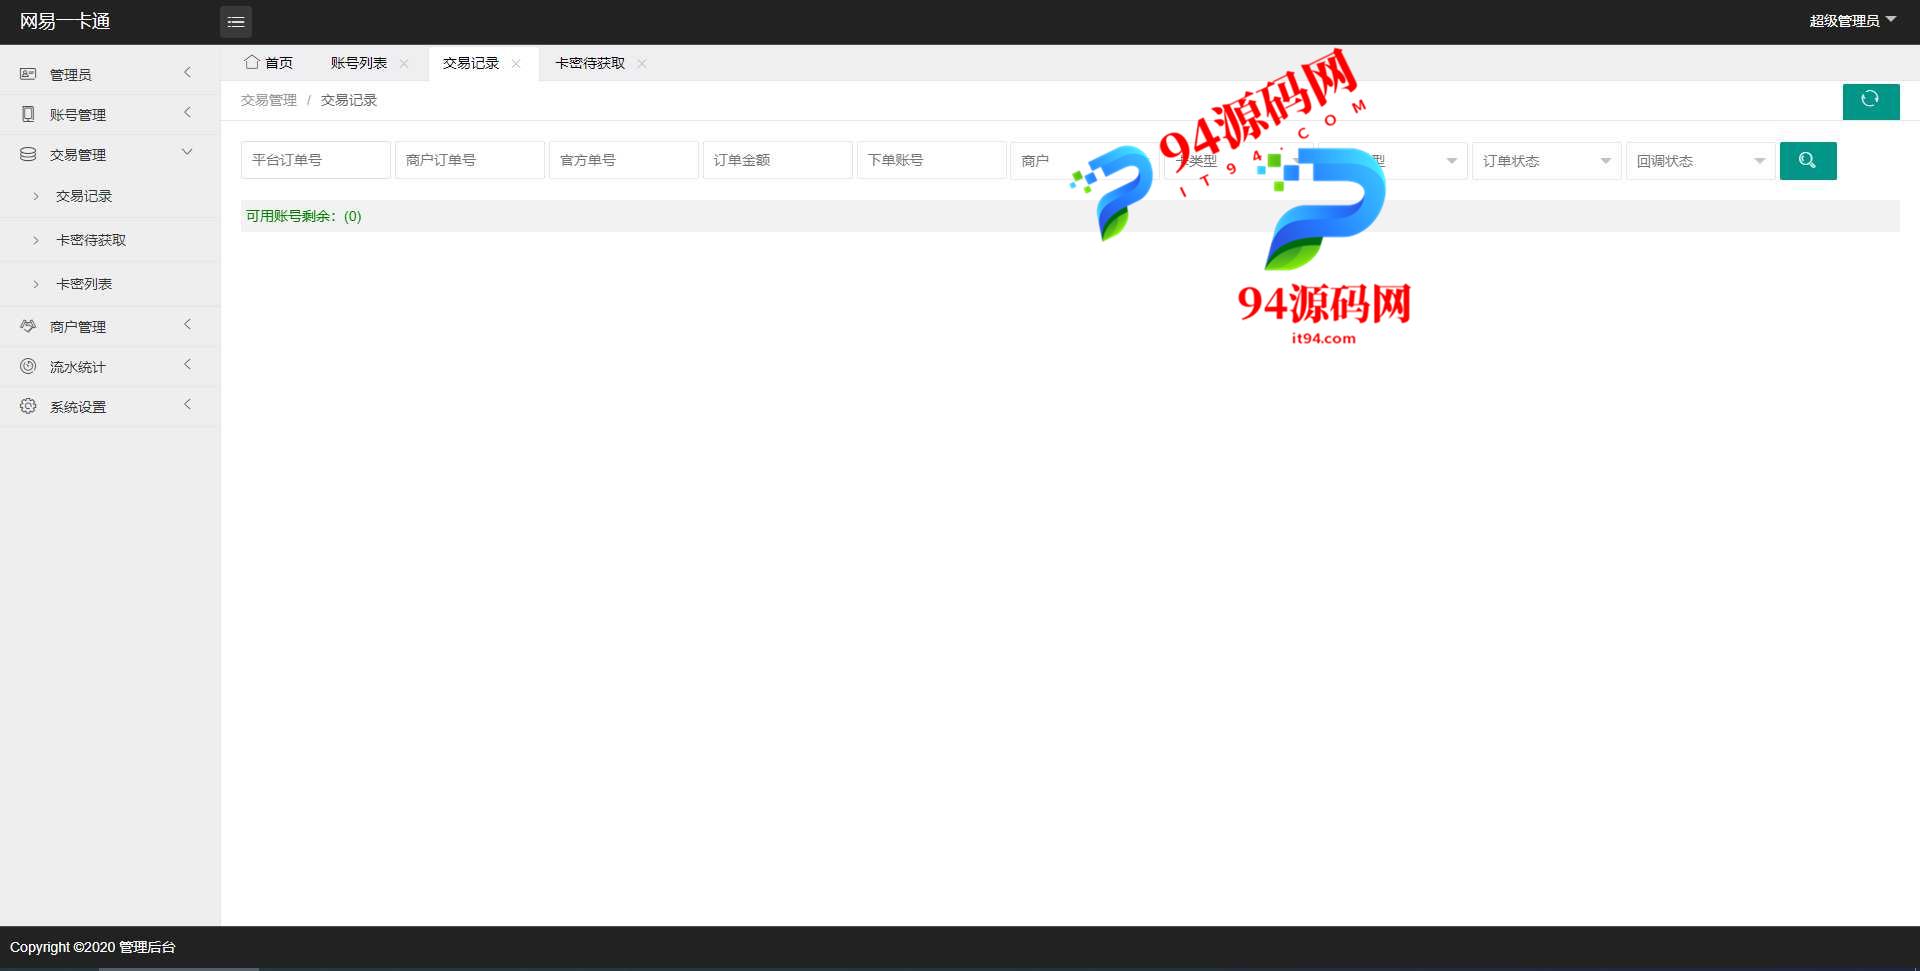Expand the 系统设置 menu chevron
The height and width of the screenshot is (971, 1920).
[187, 404]
